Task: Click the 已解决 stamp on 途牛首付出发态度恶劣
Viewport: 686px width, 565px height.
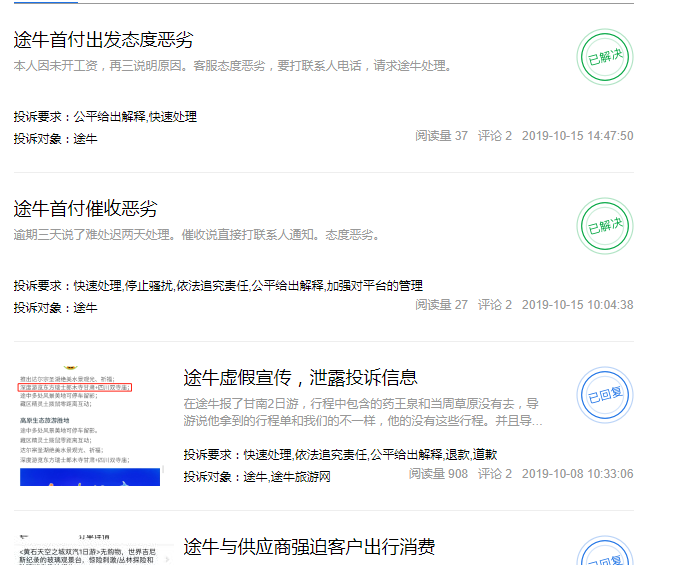Action: [605, 56]
